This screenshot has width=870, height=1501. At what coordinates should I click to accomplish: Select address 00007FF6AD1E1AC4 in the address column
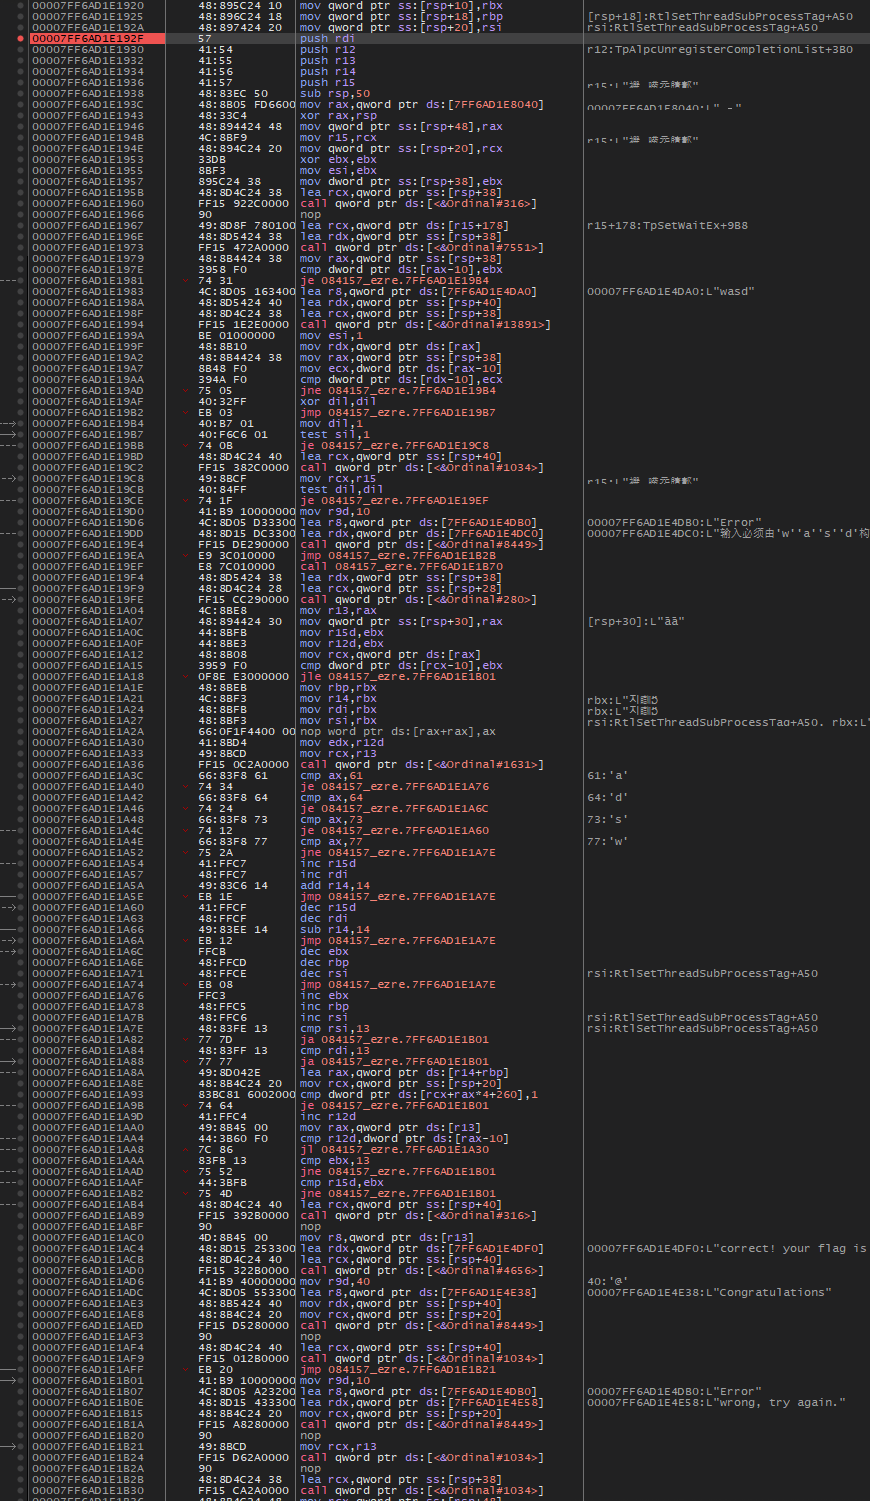click(x=87, y=1249)
